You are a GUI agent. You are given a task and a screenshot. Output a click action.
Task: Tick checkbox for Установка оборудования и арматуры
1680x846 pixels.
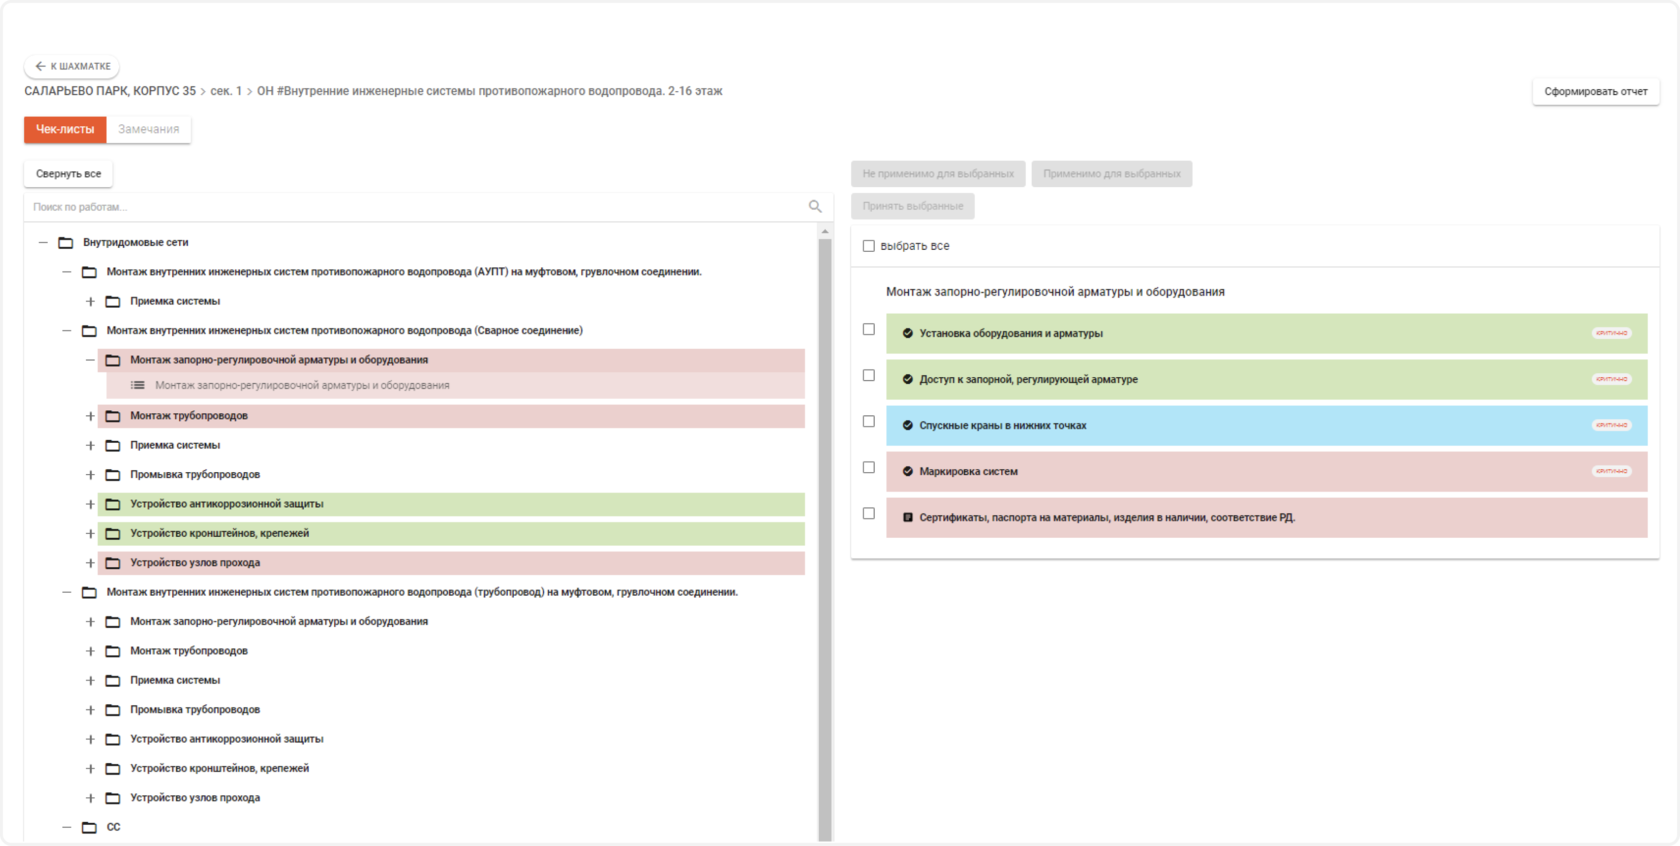click(x=868, y=329)
